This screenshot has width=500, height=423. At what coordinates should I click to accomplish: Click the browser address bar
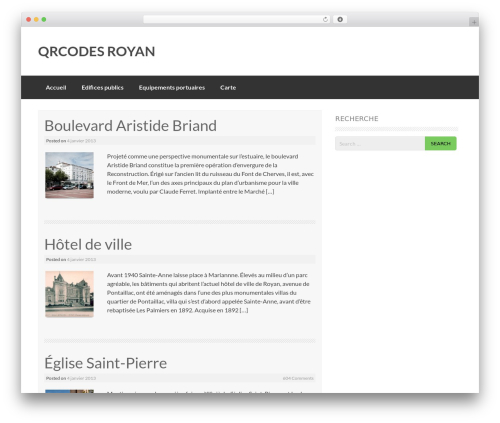point(237,19)
